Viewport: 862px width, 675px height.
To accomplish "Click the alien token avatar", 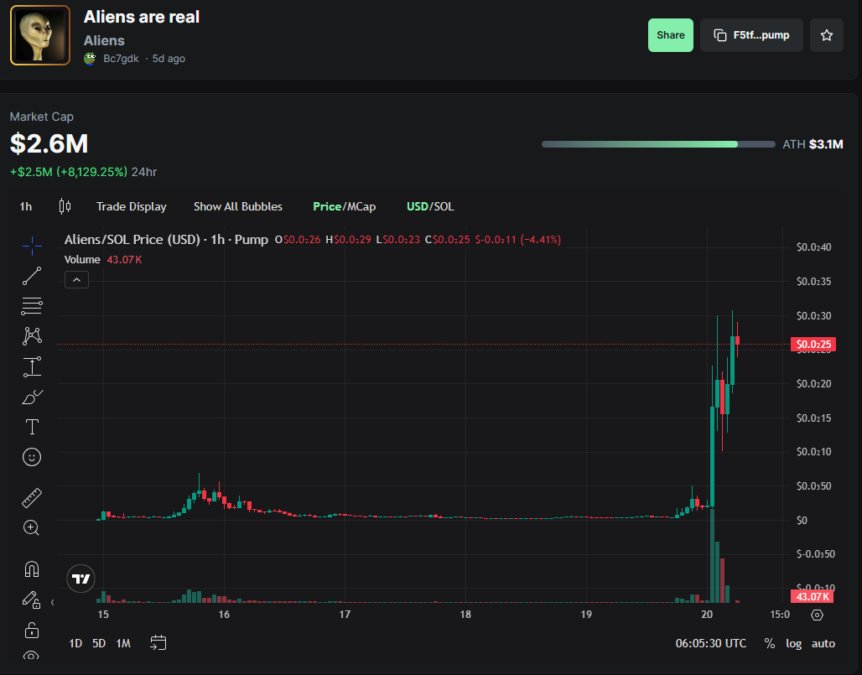I will (x=40, y=35).
